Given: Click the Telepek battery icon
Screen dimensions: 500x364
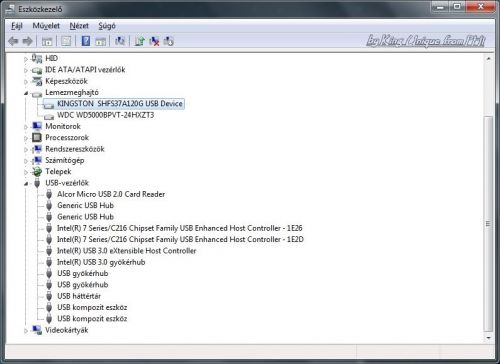Looking at the screenshot, I should click(x=37, y=172).
